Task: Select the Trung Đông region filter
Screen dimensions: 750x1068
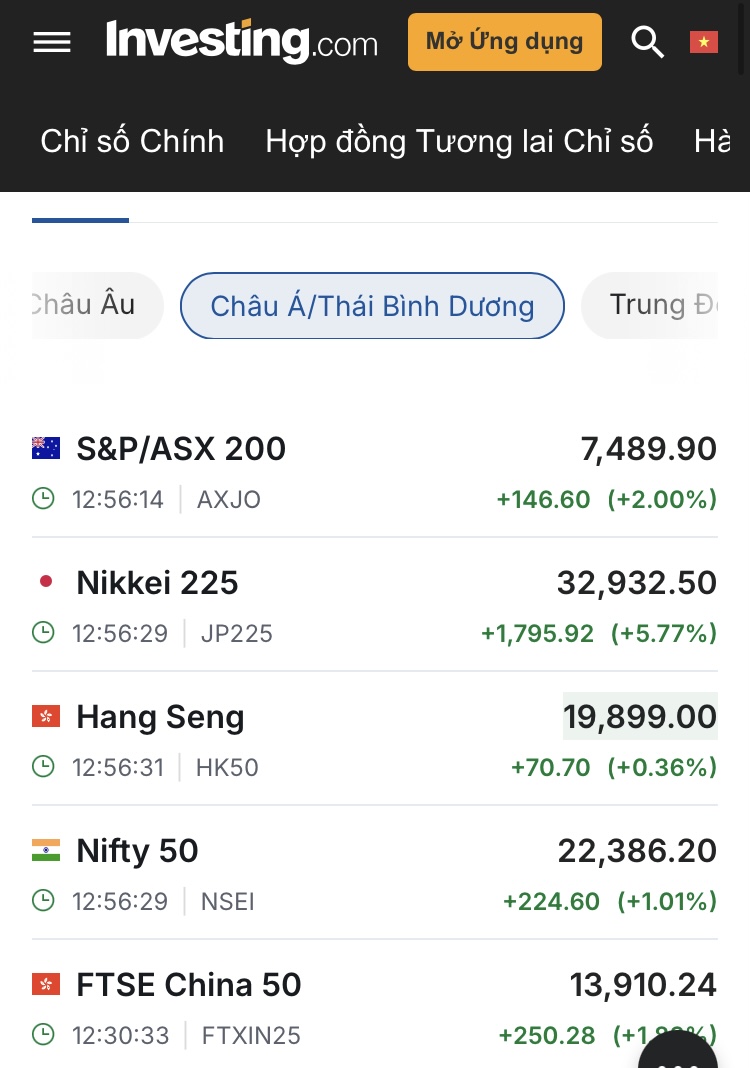Action: pos(662,305)
